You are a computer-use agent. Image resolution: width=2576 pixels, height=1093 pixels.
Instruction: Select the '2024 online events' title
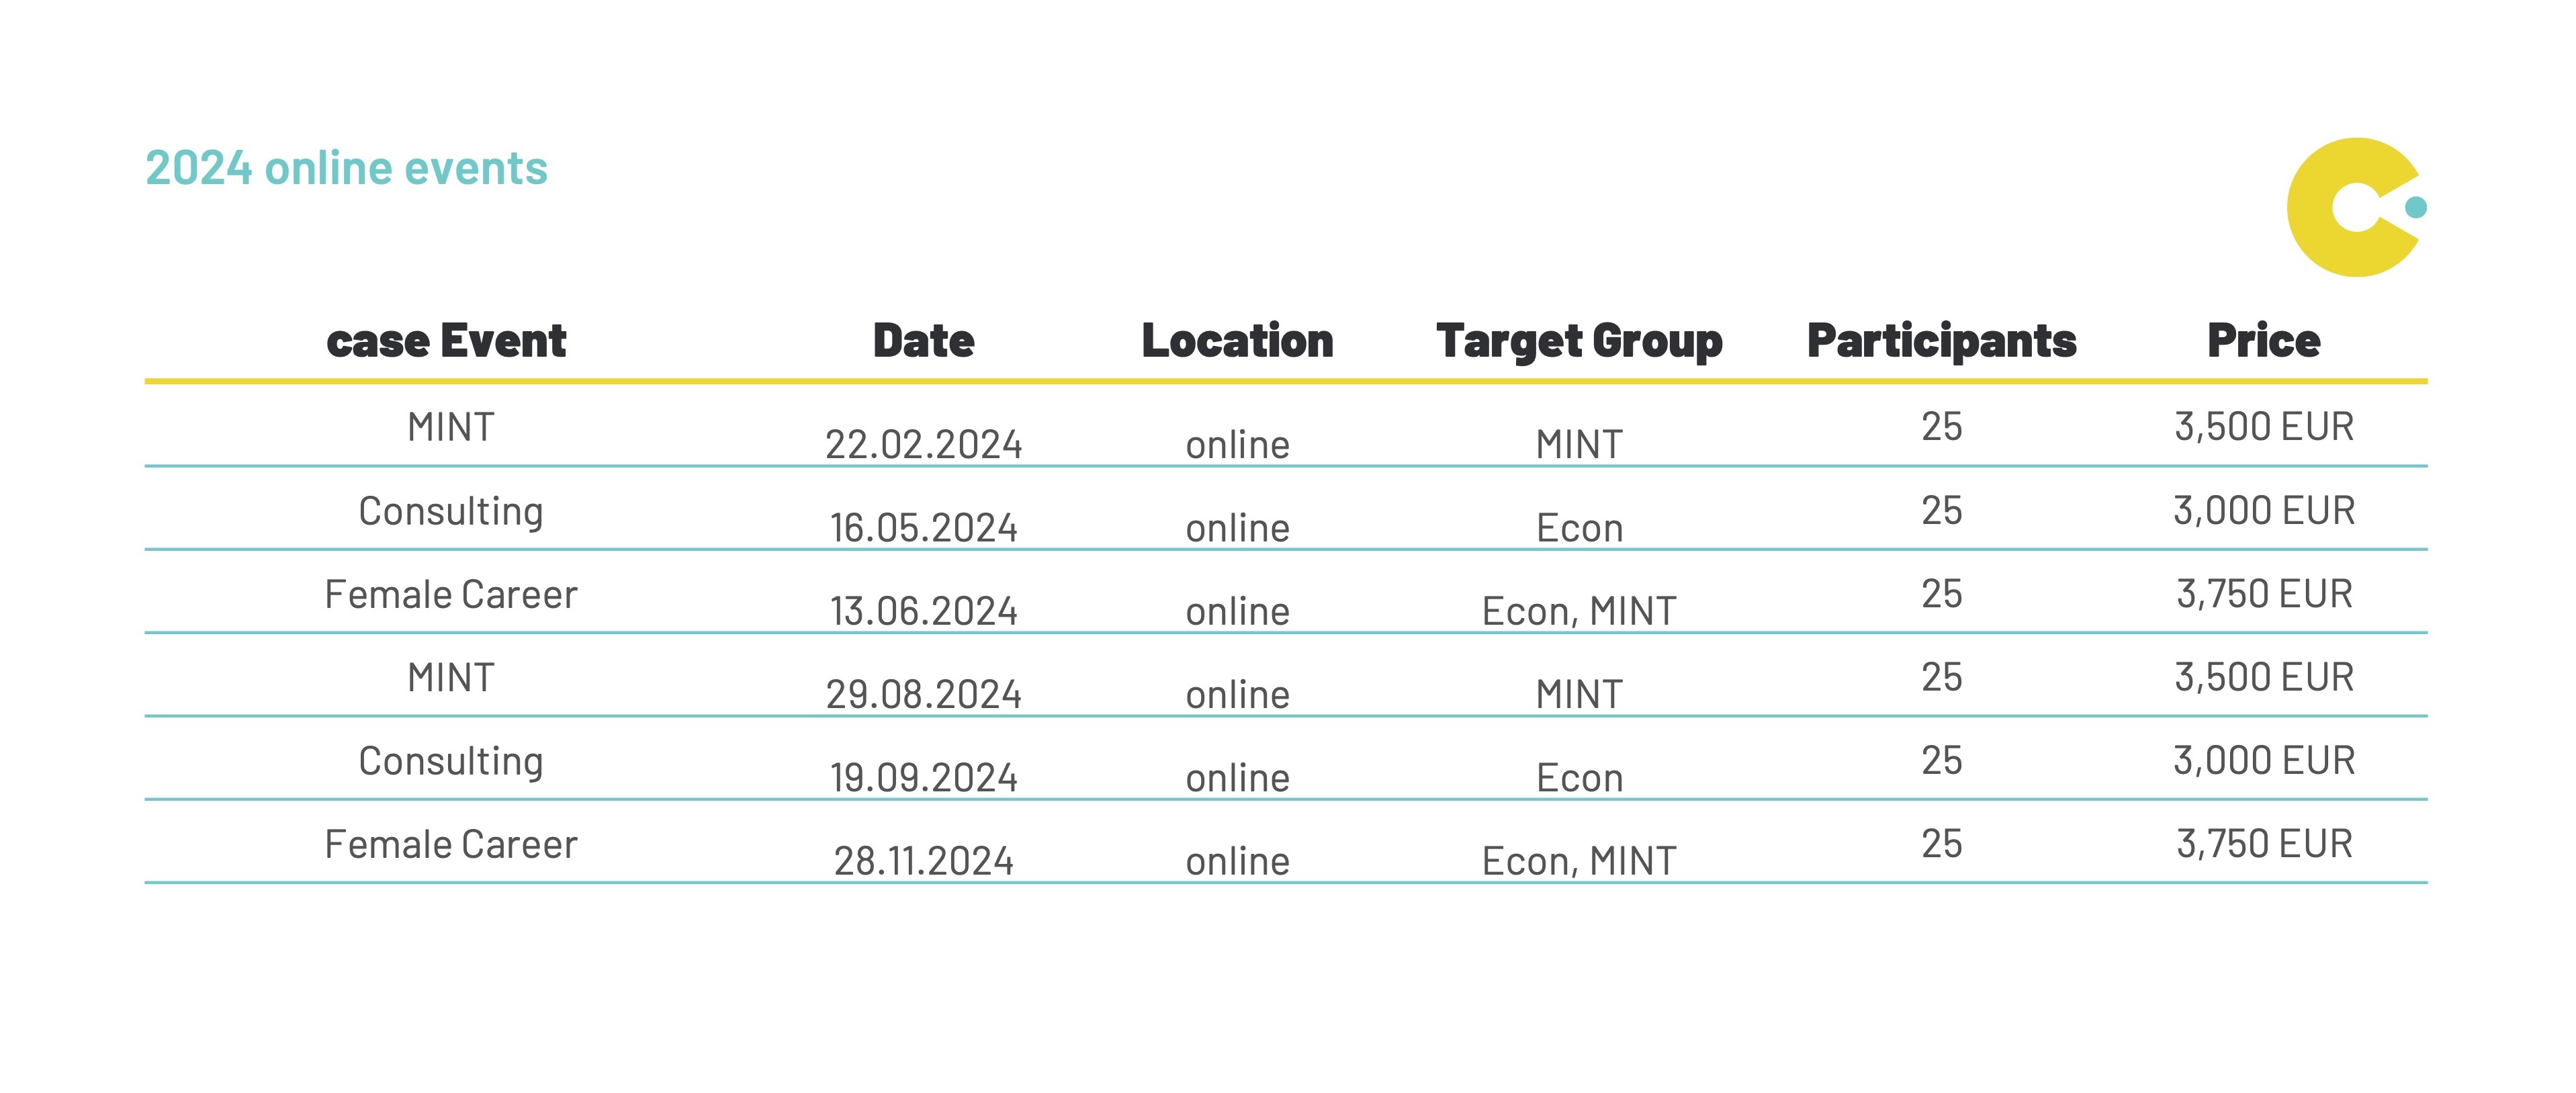pyautogui.click(x=346, y=167)
